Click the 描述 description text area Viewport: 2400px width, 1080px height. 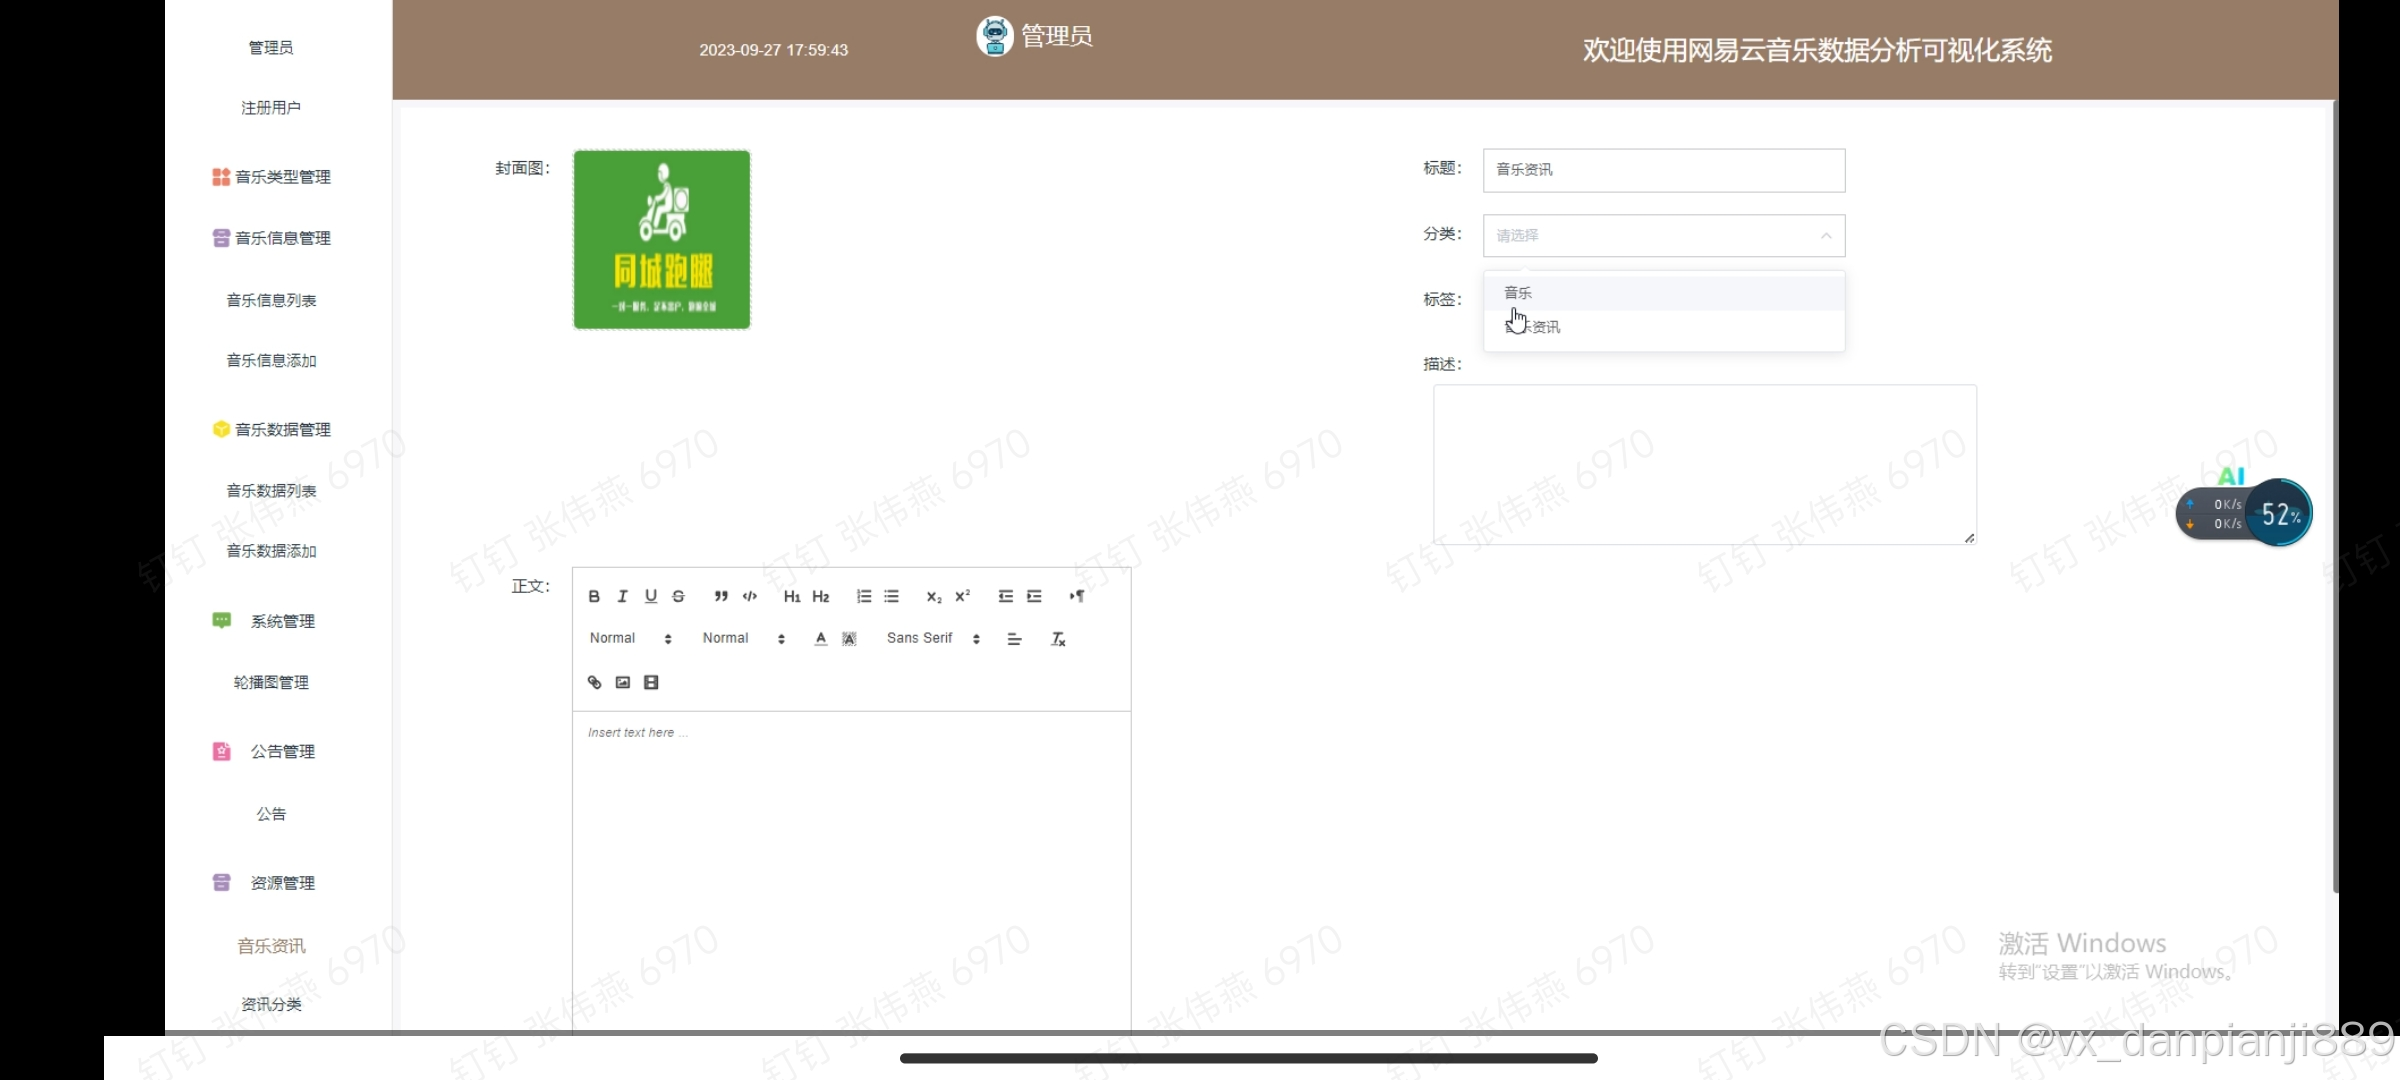pos(1704,465)
